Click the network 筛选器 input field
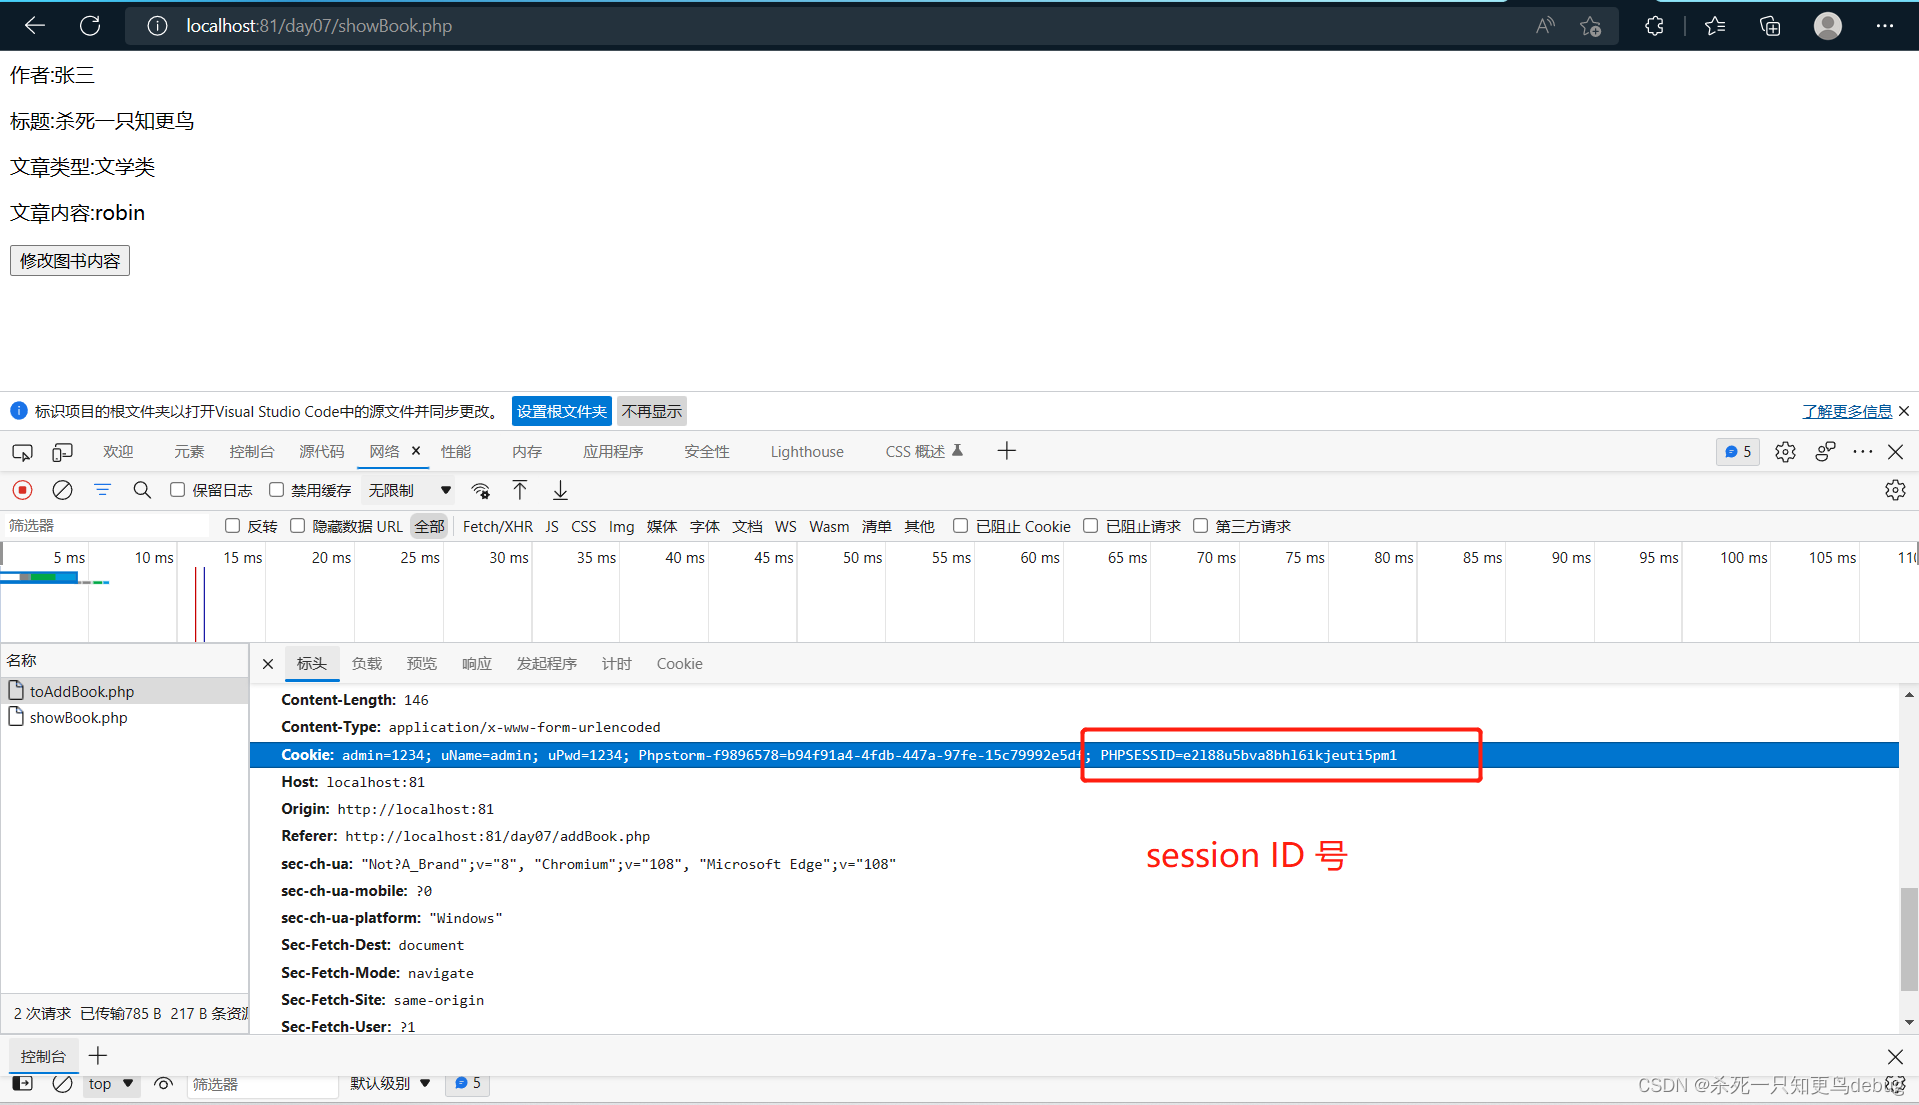This screenshot has height=1105, width=1919. pos(105,526)
